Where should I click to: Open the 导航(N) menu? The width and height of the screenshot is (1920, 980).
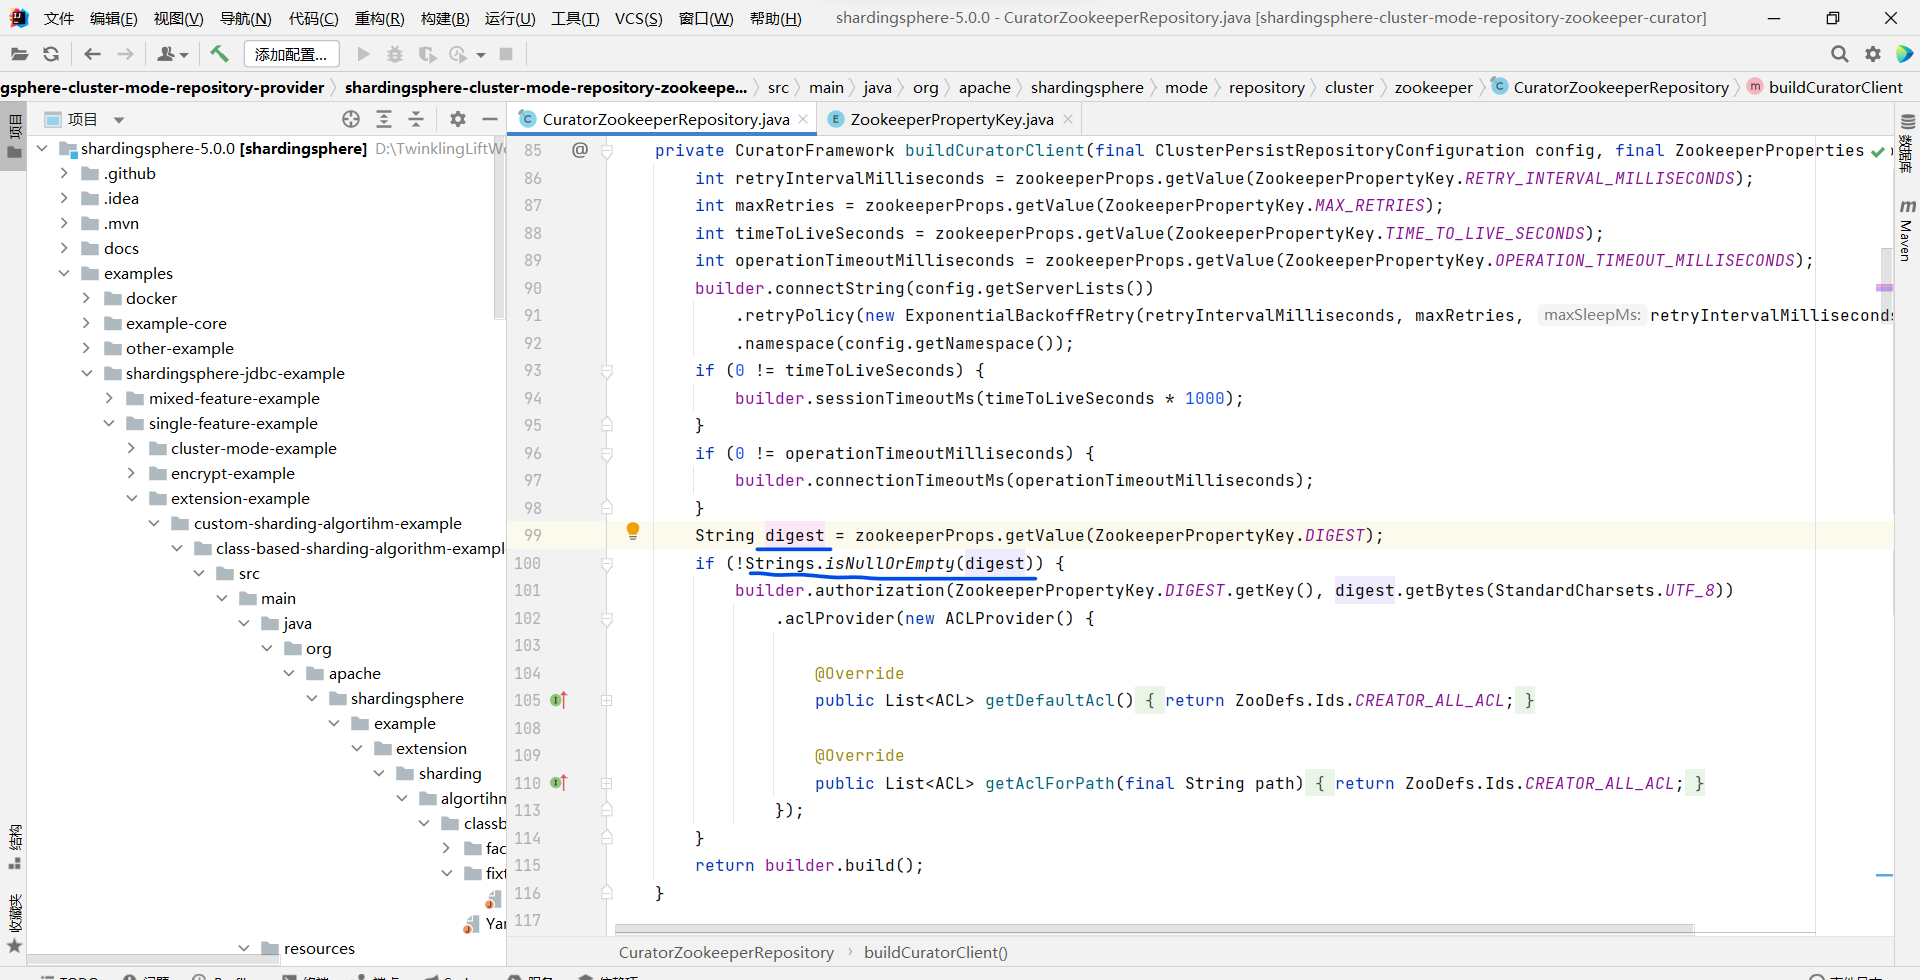pyautogui.click(x=245, y=18)
